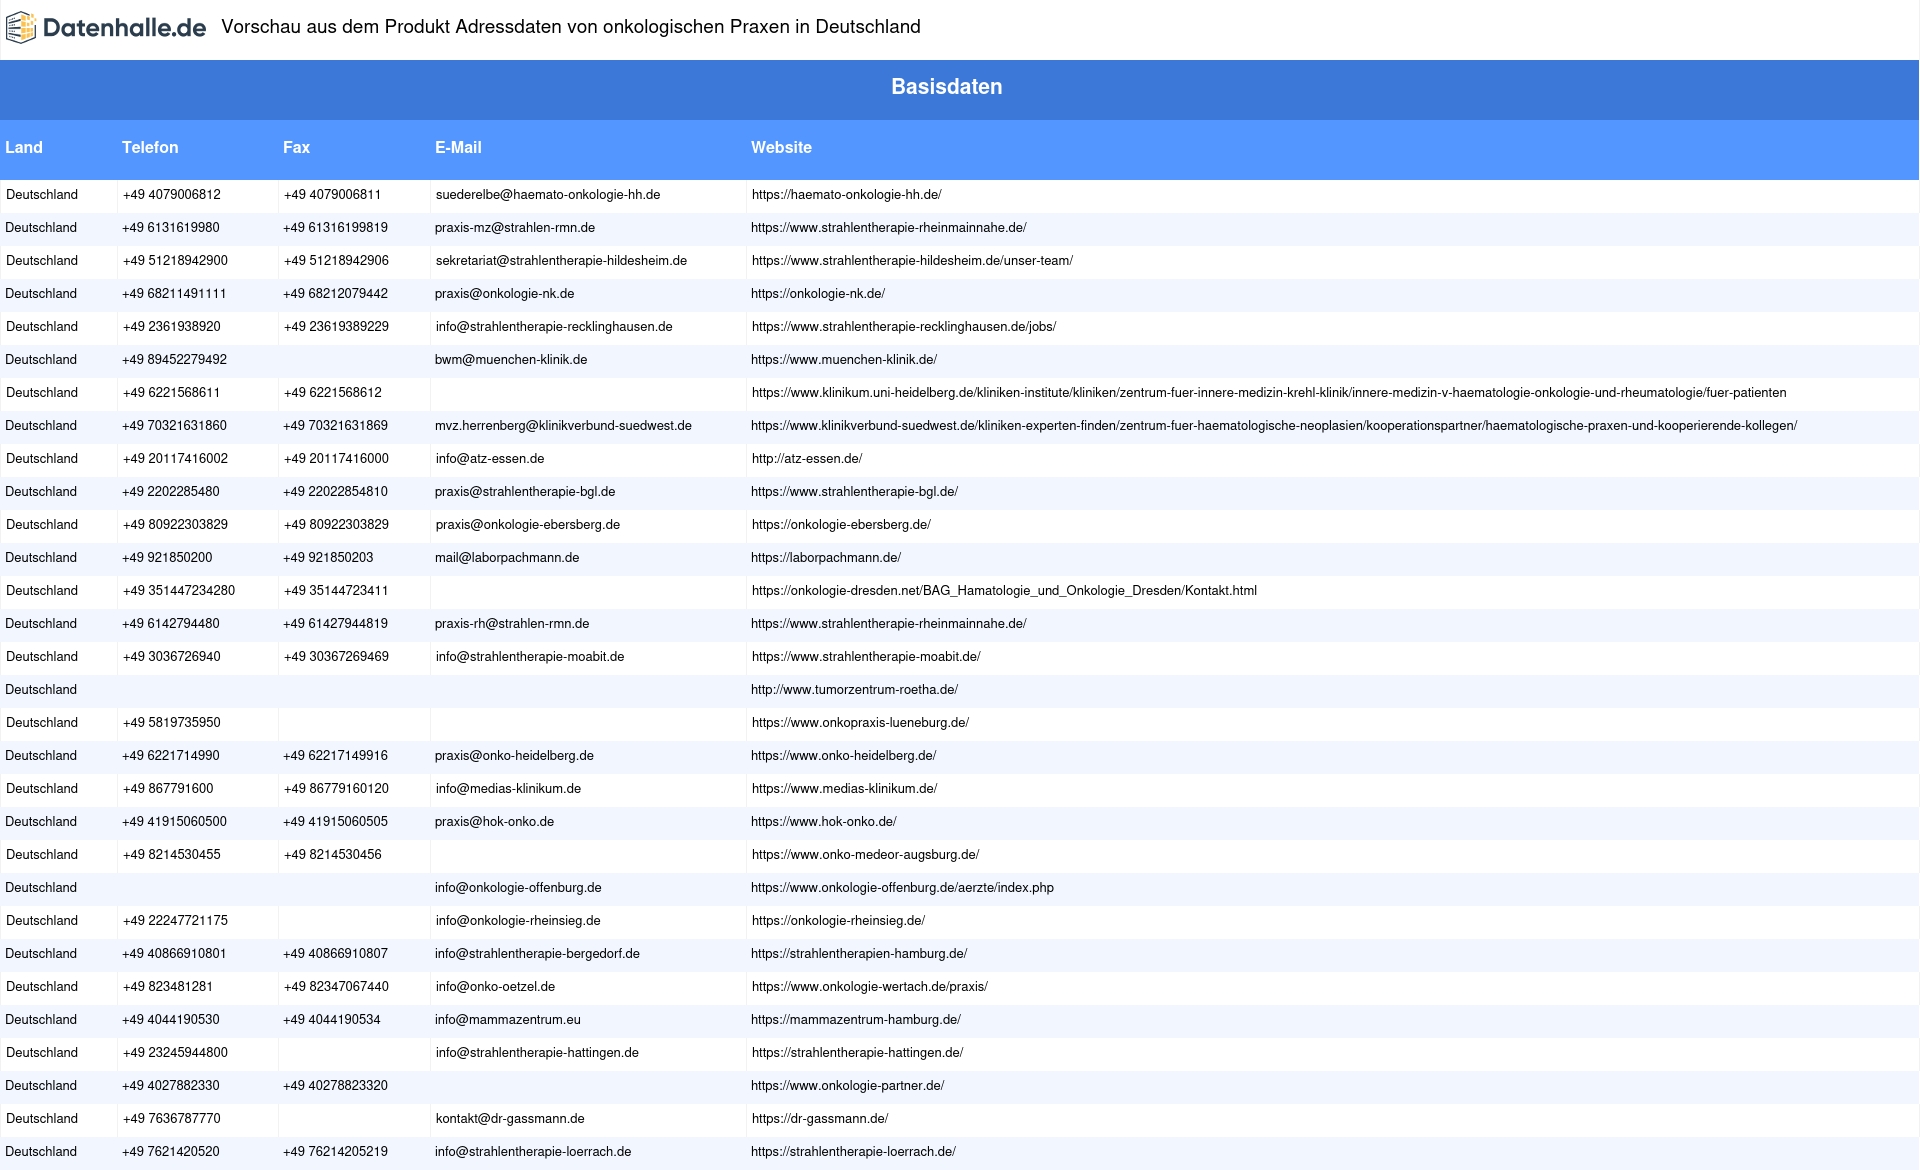Select phone number +49 22247721175
Image resolution: width=1920 pixels, height=1170 pixels.
pos(175,921)
